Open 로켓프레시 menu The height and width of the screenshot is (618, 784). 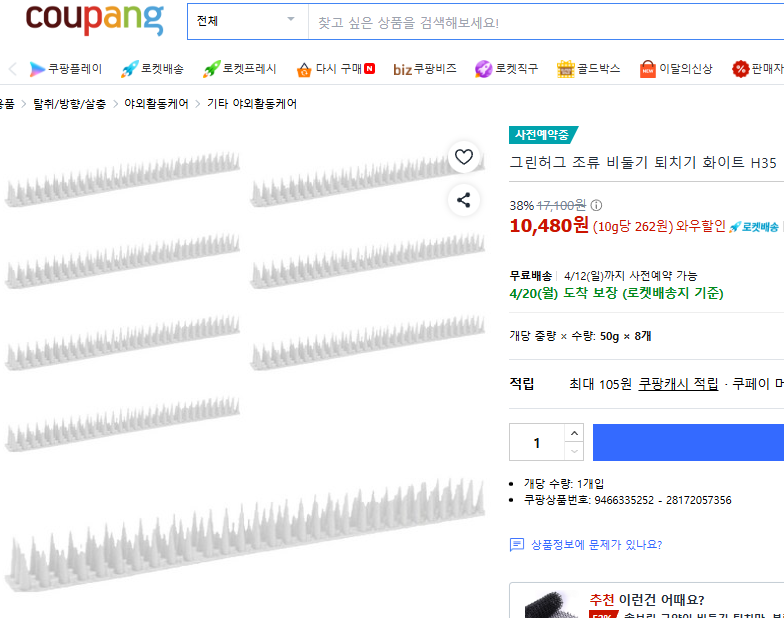pyautogui.click(x=240, y=69)
